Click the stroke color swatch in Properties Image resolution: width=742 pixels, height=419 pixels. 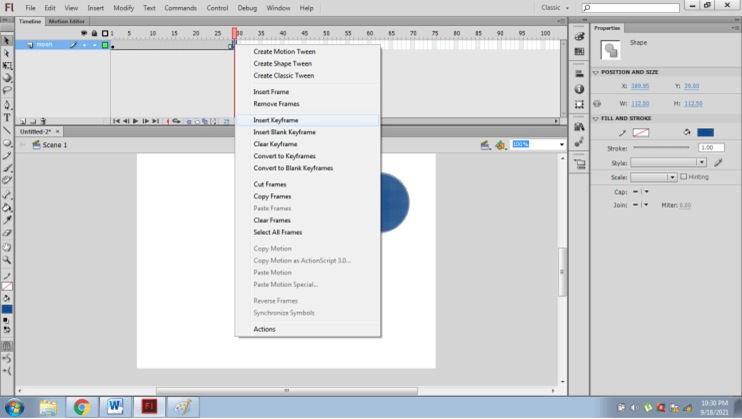coord(641,133)
